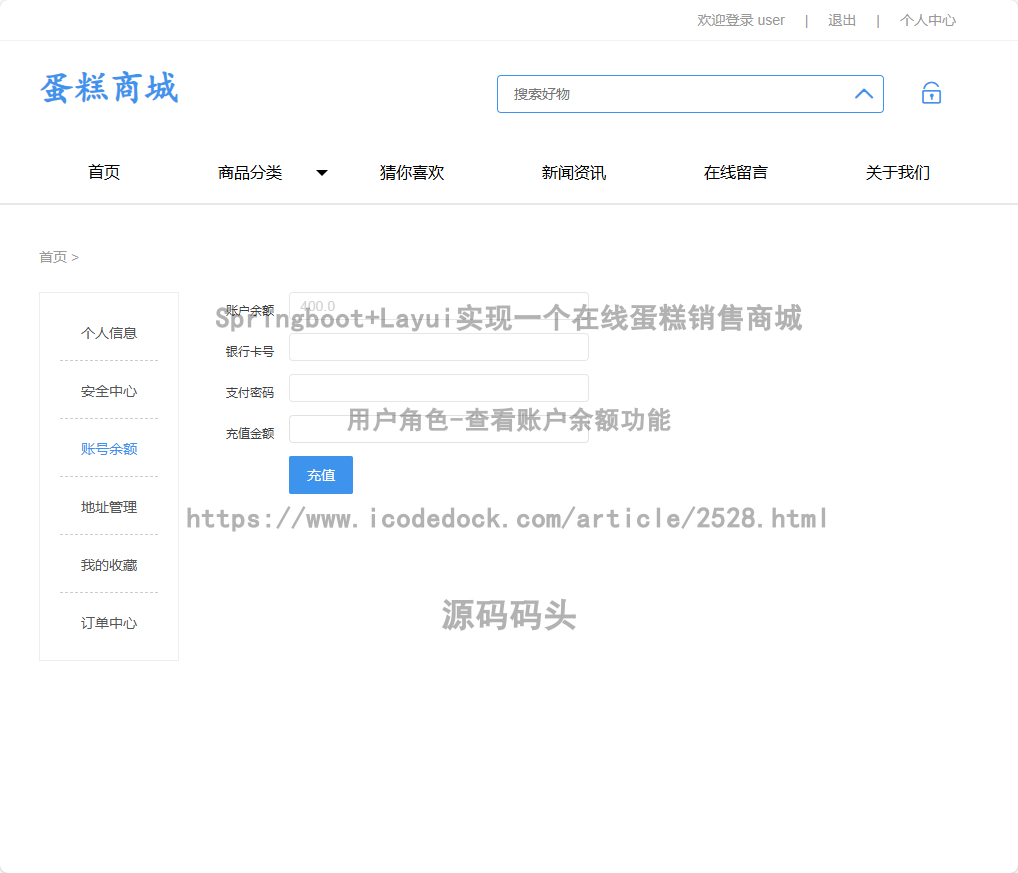Click 首页 breadcrumb link
Screen dimensions: 1018x873
[x=53, y=257]
